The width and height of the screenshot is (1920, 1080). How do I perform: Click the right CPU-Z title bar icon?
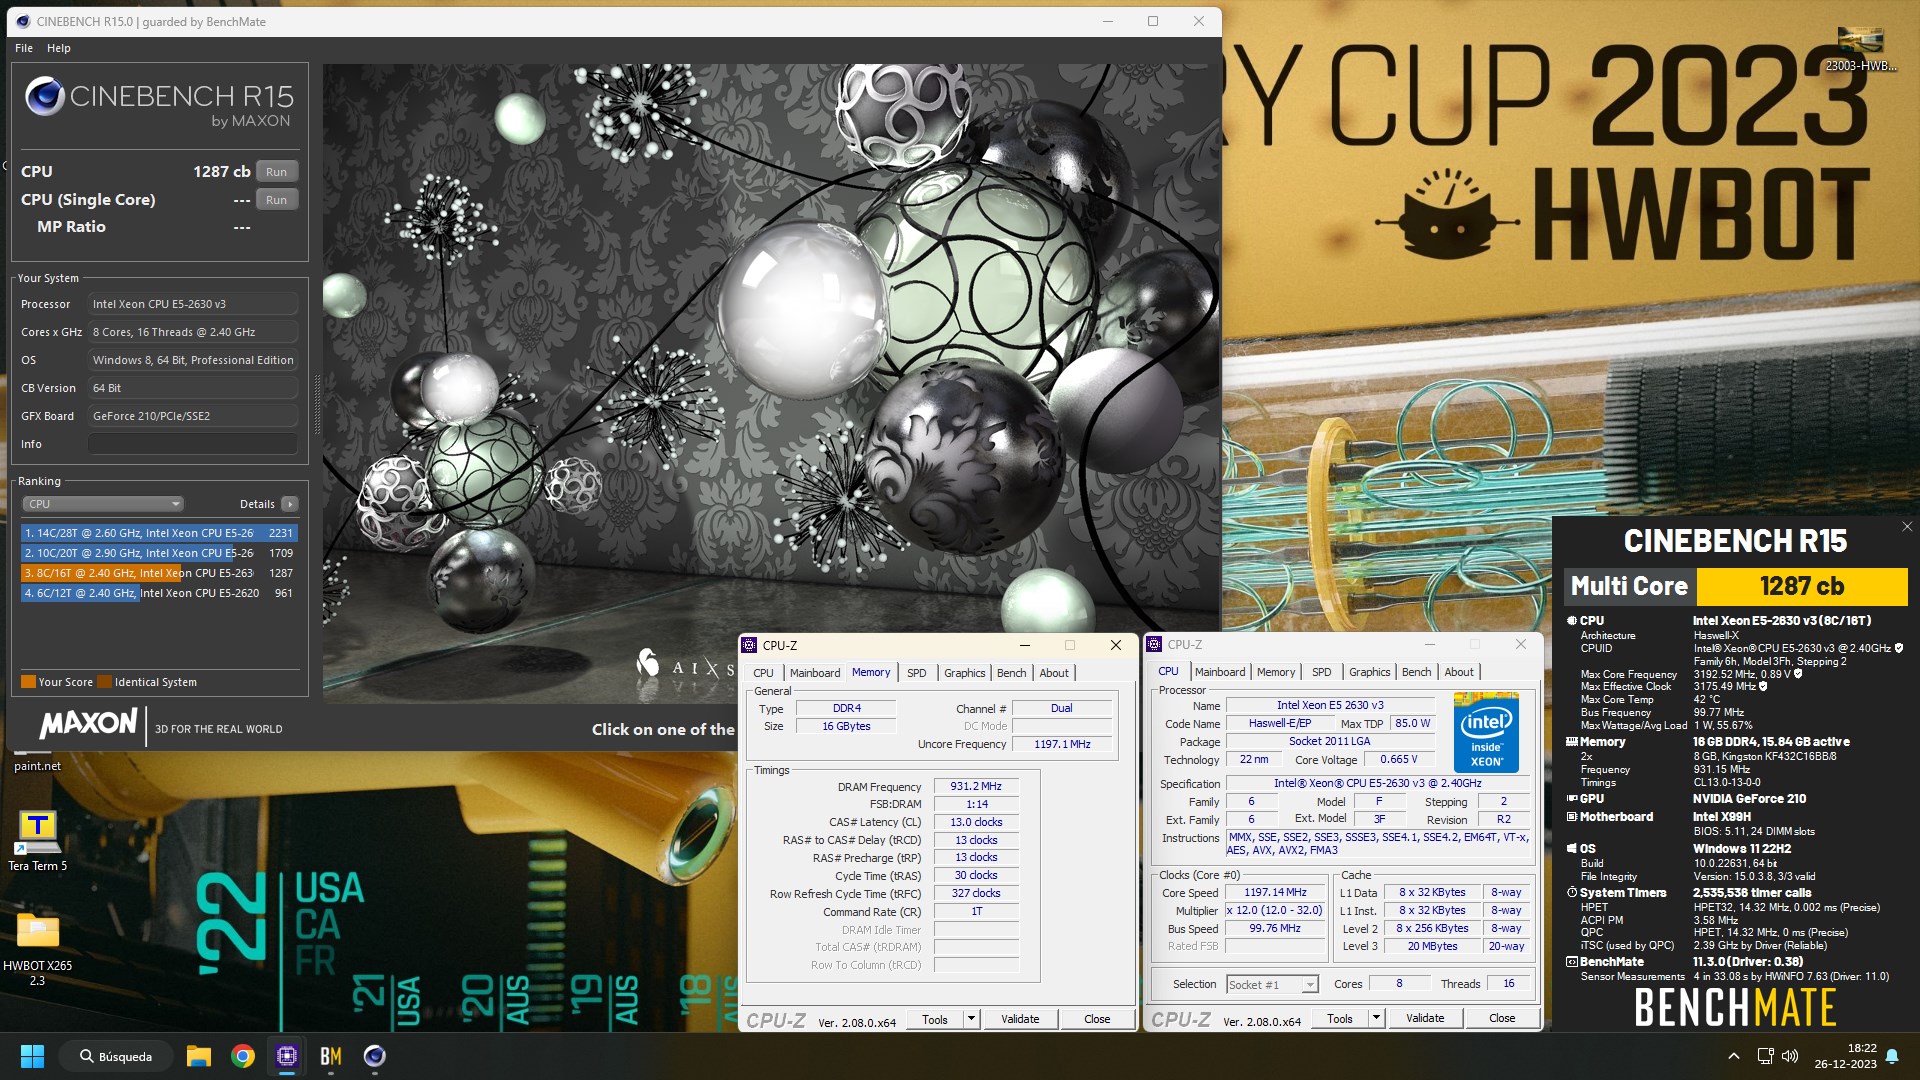click(1155, 644)
